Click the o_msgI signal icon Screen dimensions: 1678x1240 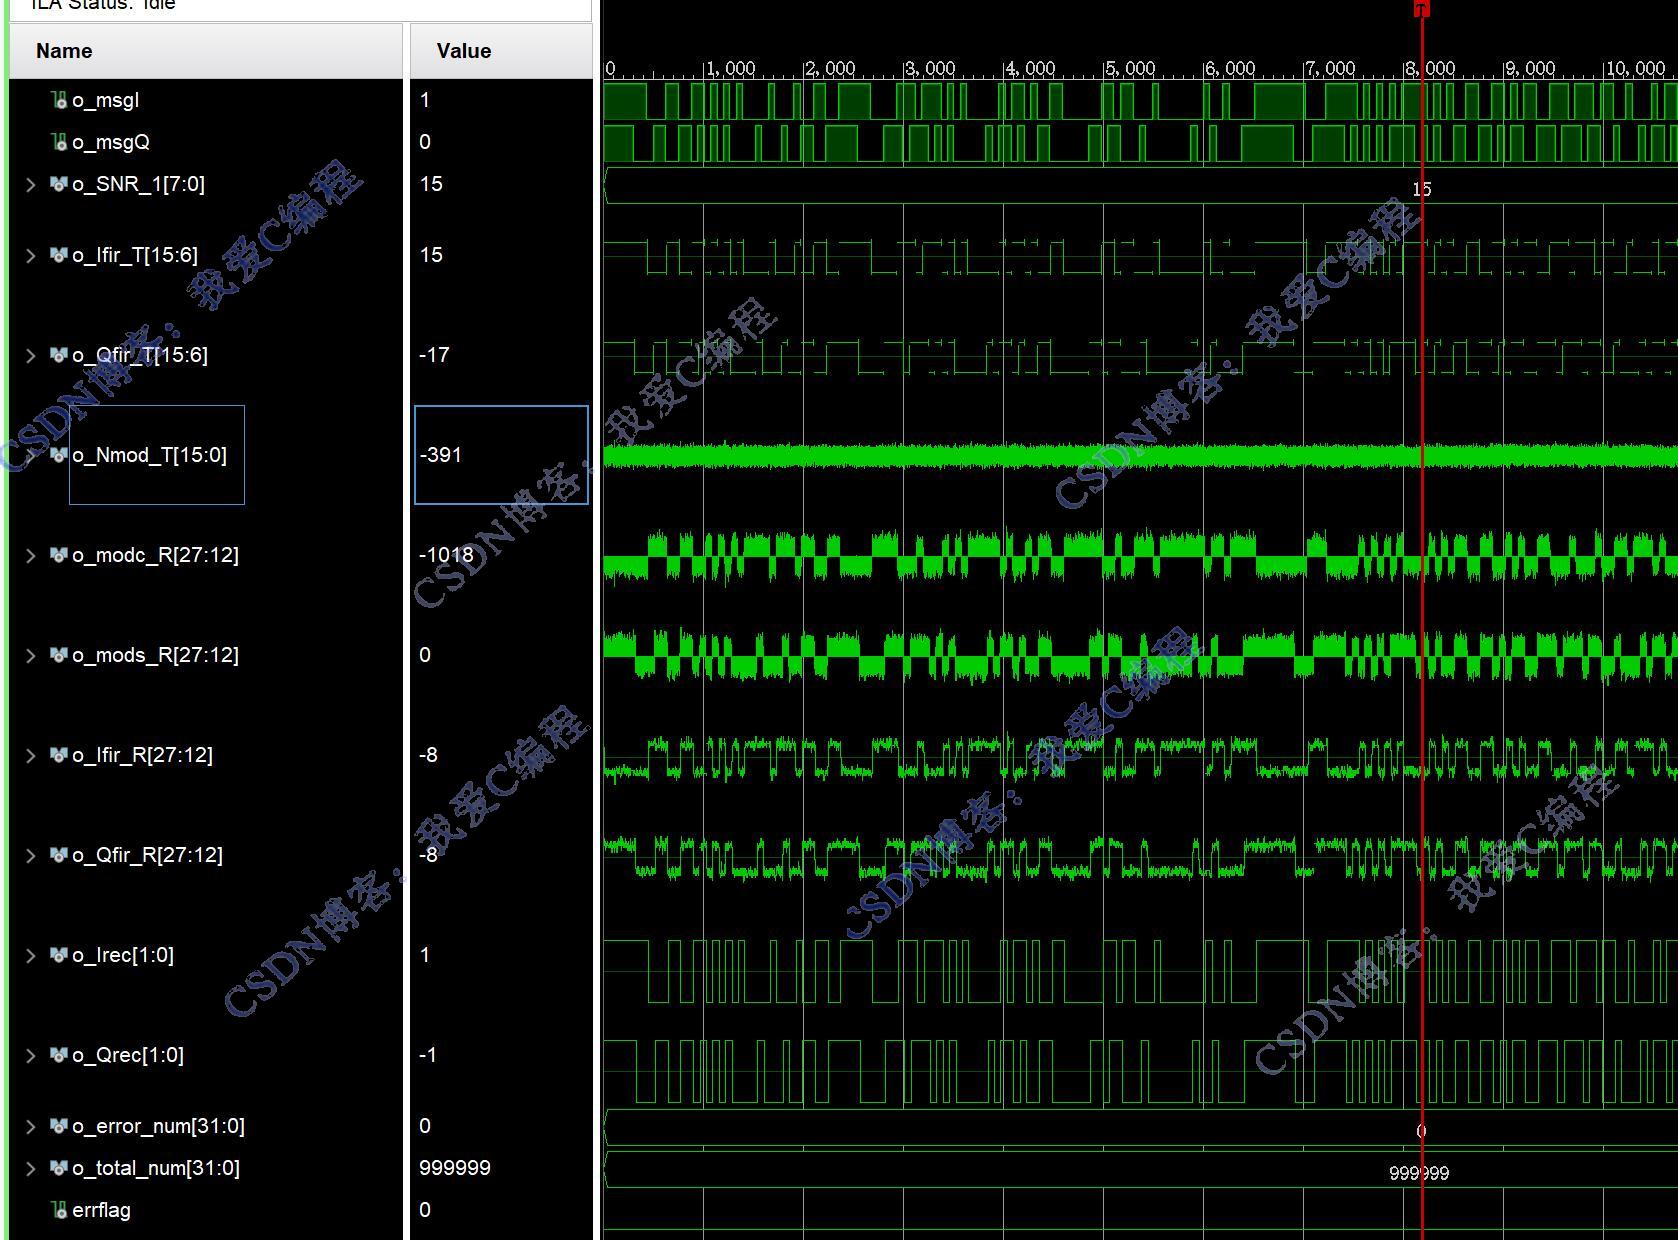[59, 100]
